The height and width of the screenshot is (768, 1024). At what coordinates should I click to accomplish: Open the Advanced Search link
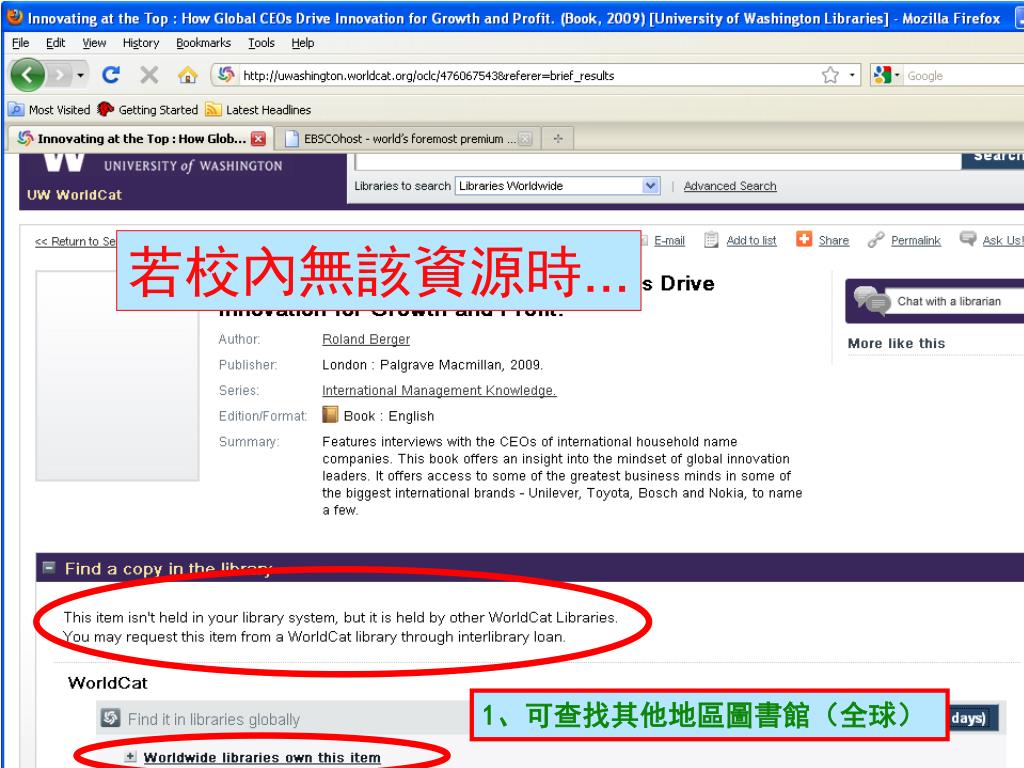(x=730, y=186)
